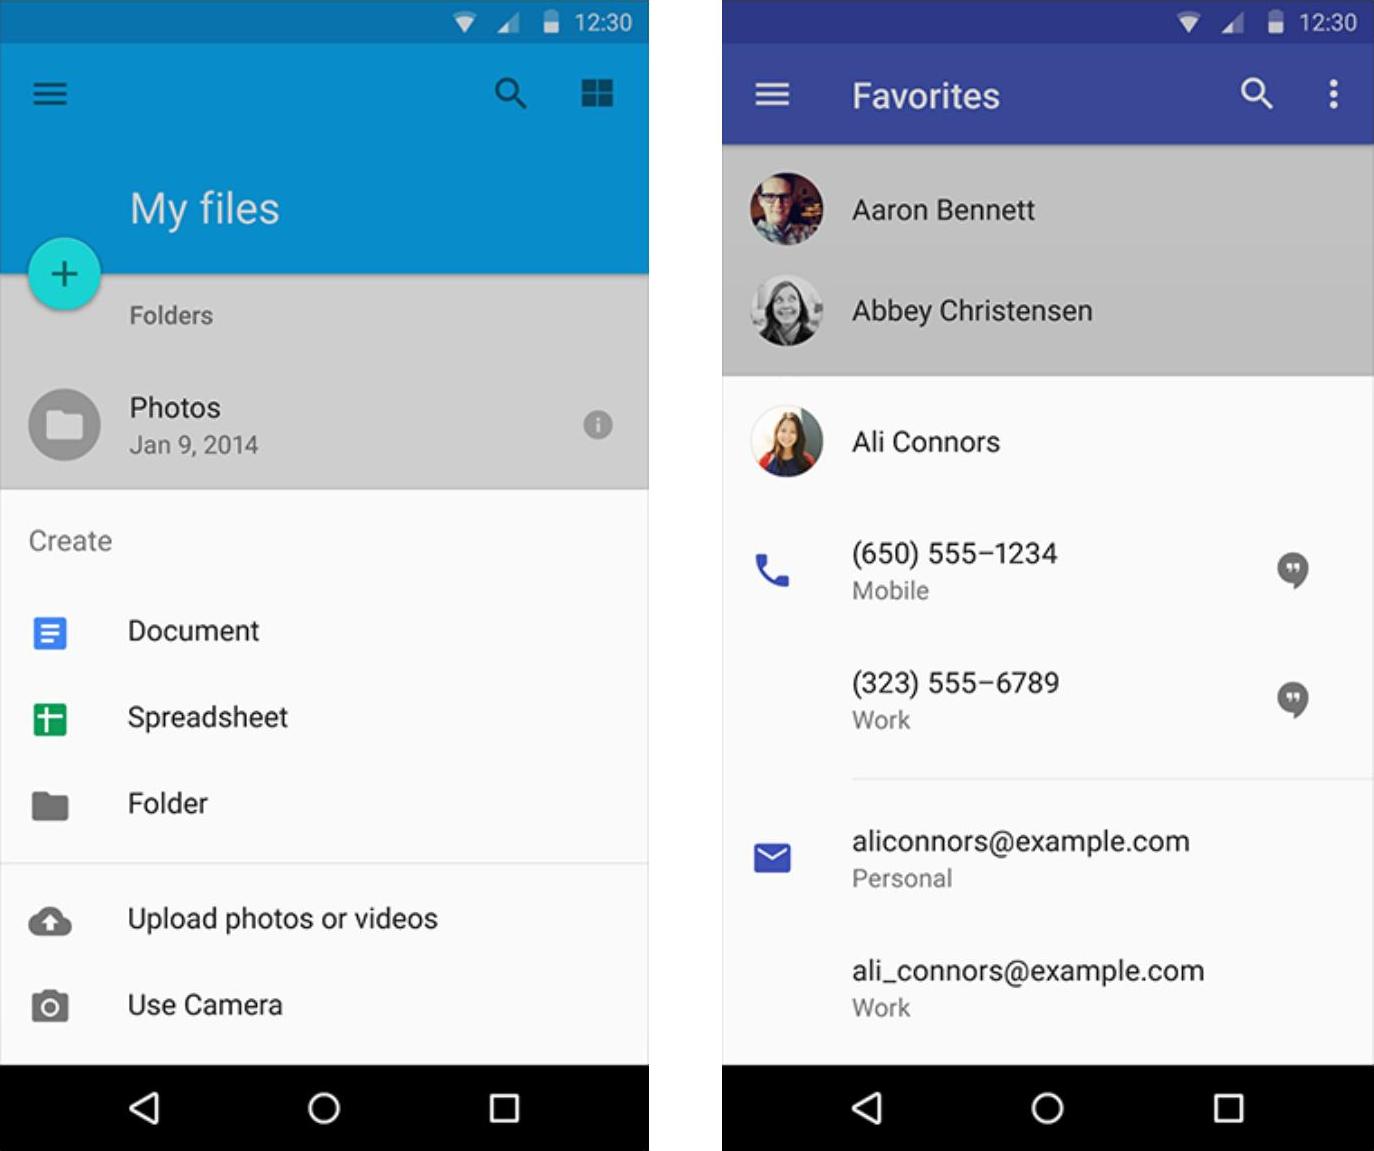Screen dimensions: 1374x1151
Task: Open the three-dot overflow menu in Favorites
Action: 1333,94
